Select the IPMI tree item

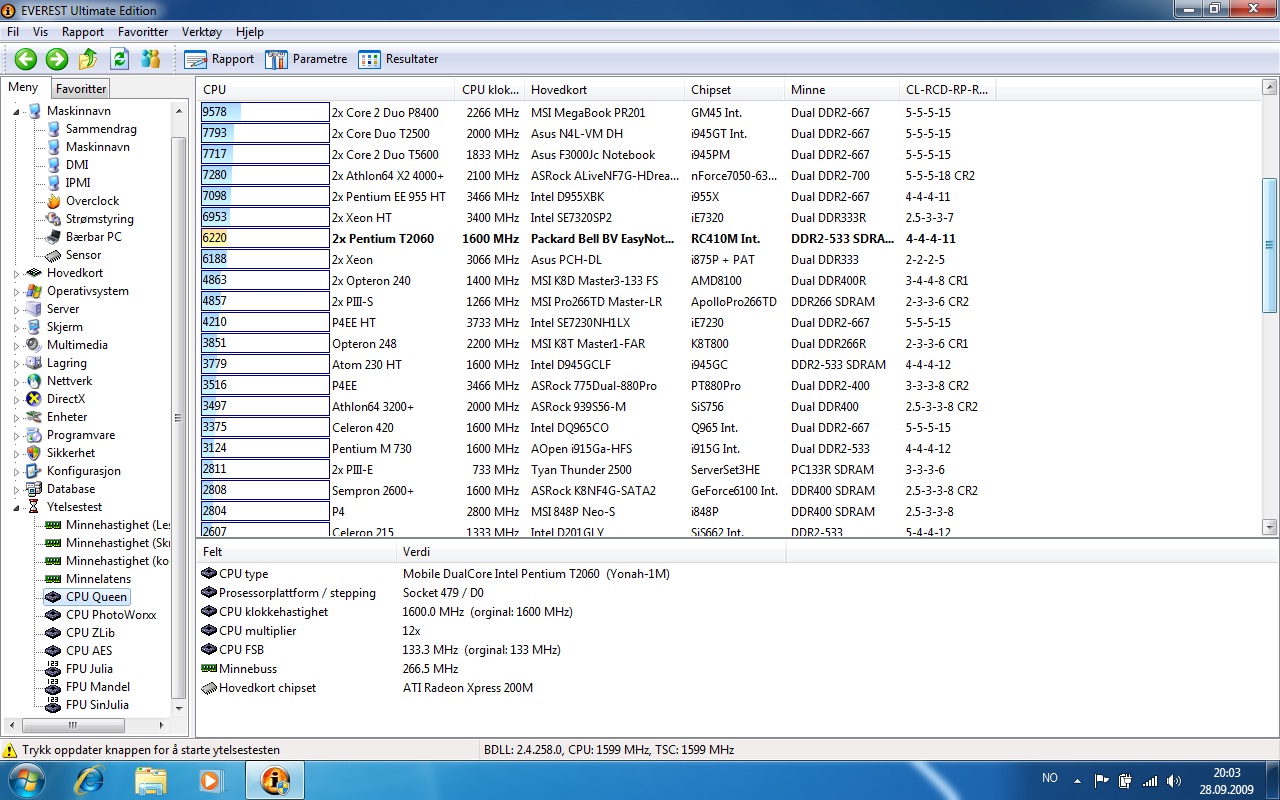pos(78,183)
